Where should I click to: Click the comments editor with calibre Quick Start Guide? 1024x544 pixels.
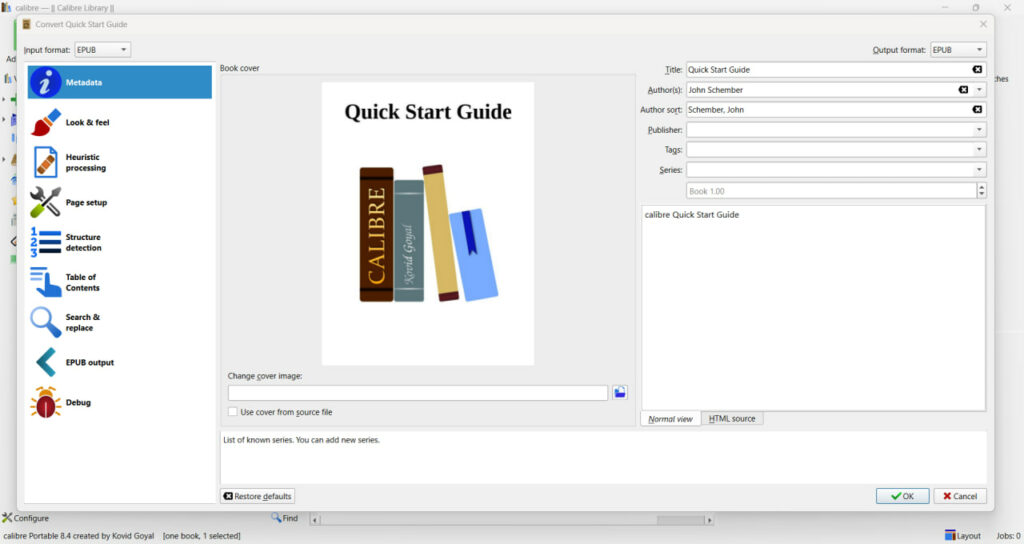[814, 308]
